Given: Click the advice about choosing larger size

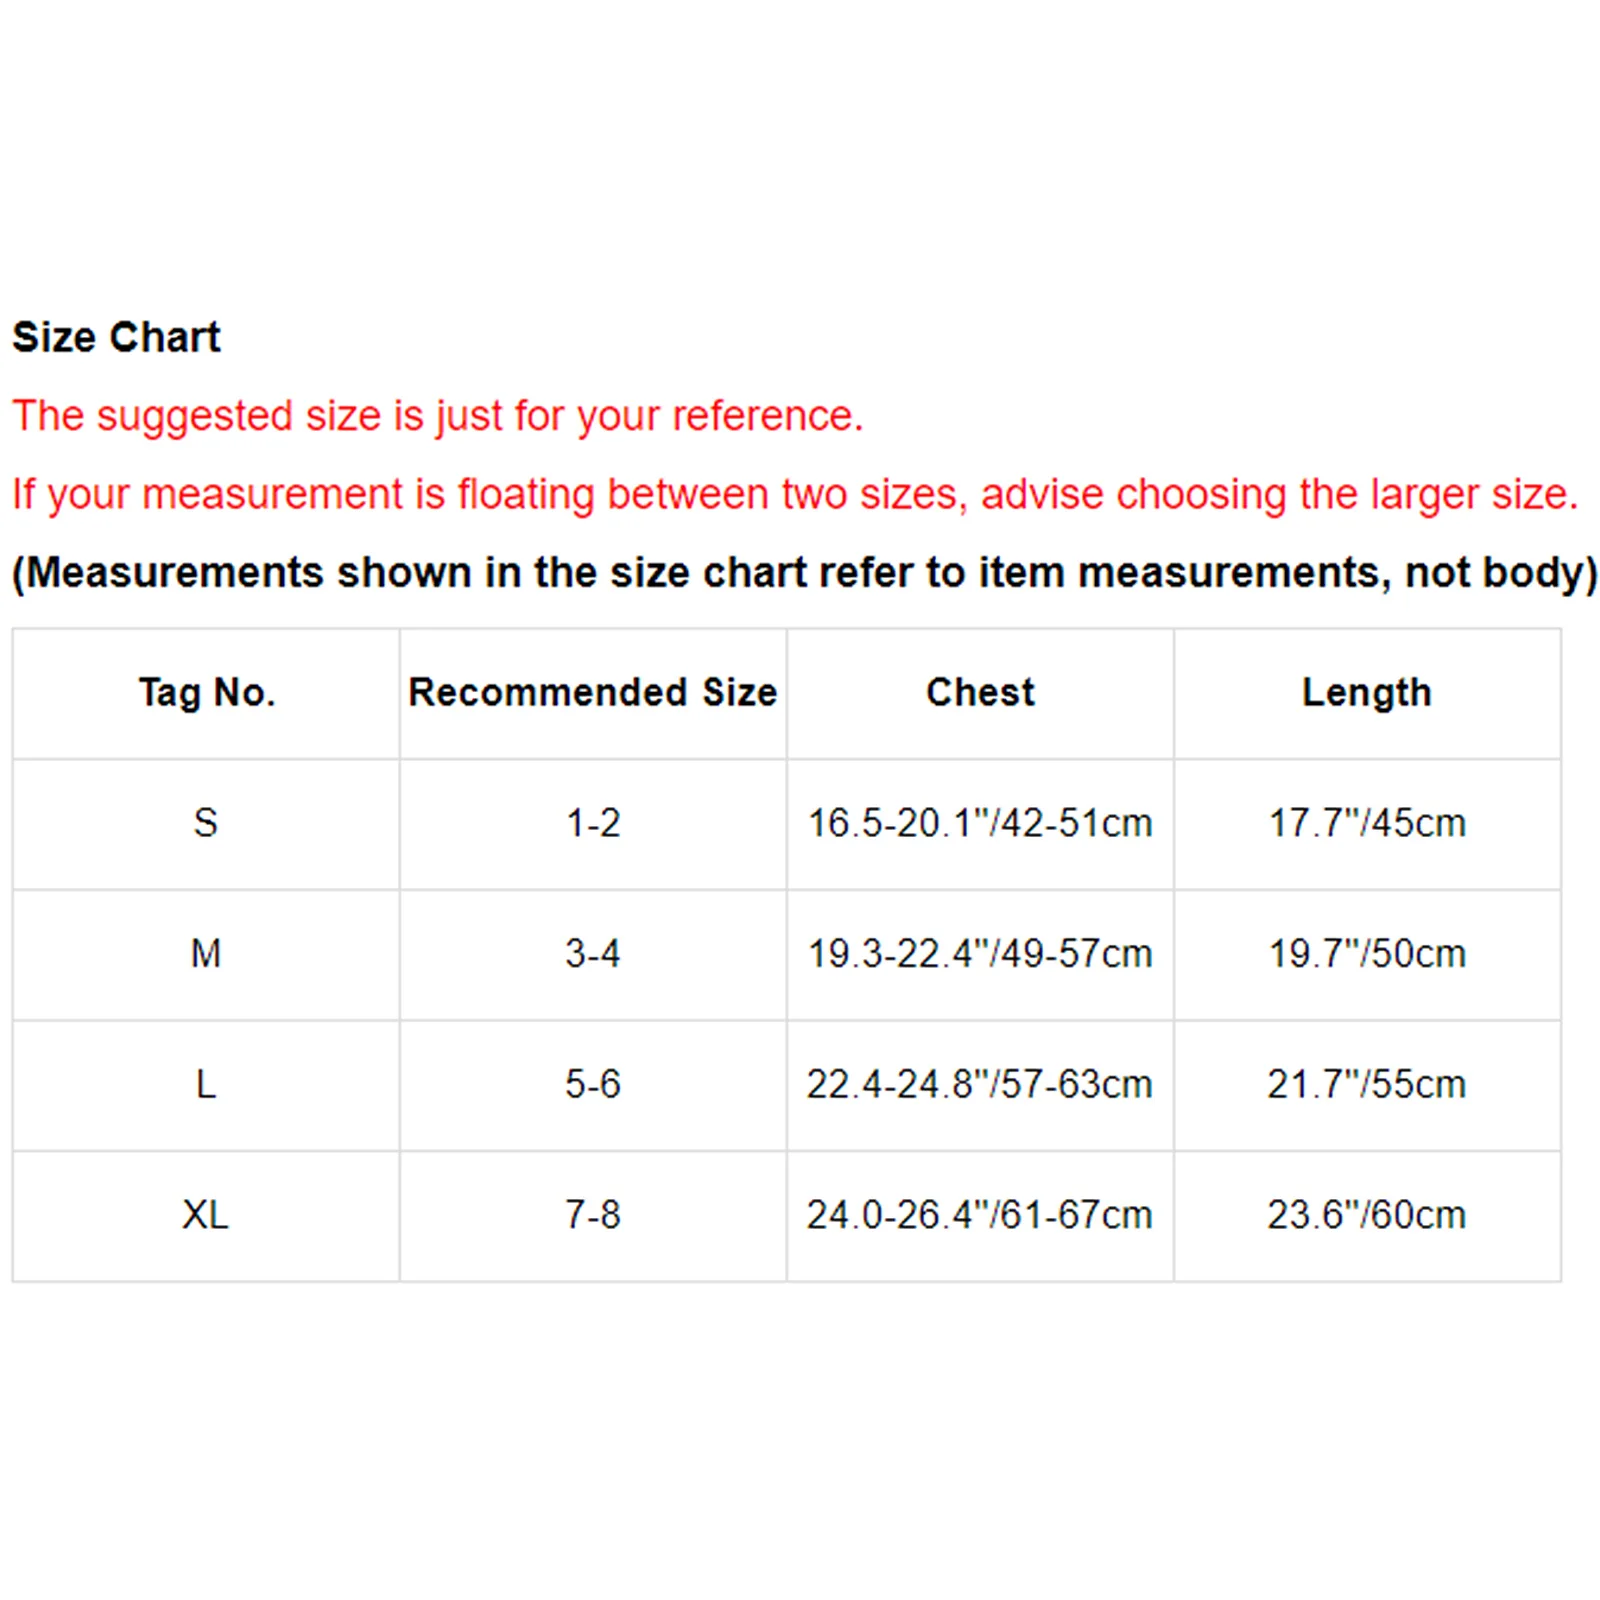Looking at the screenshot, I should point(795,494).
